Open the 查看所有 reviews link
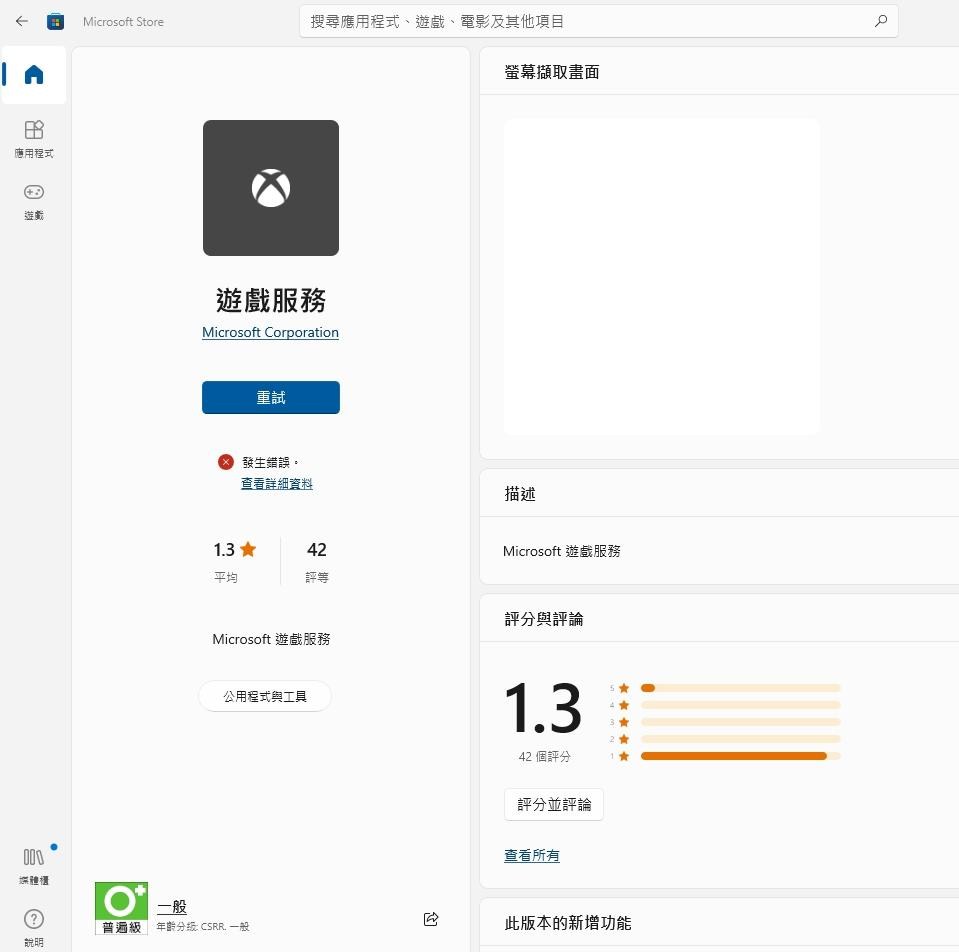This screenshot has height=952, width=959. coord(532,856)
